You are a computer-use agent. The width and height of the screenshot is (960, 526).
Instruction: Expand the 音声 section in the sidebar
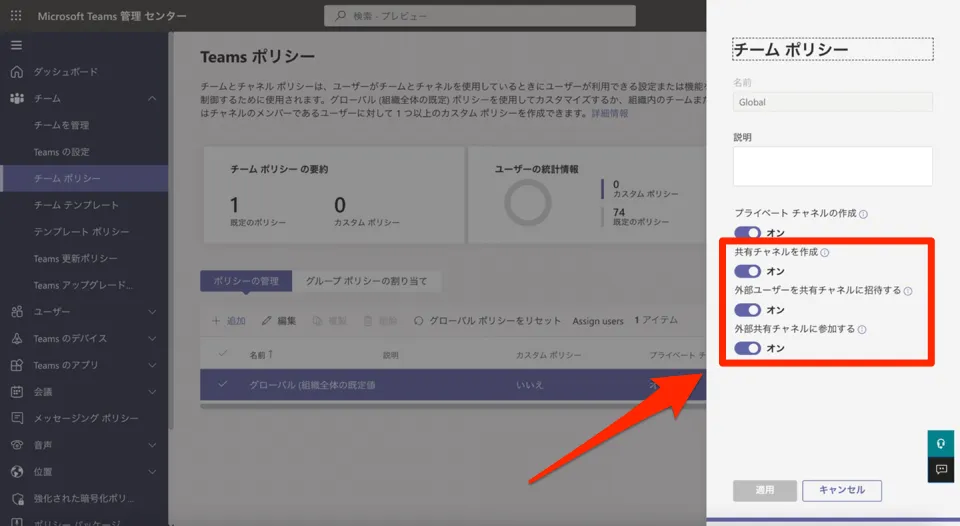pyautogui.click(x=152, y=445)
